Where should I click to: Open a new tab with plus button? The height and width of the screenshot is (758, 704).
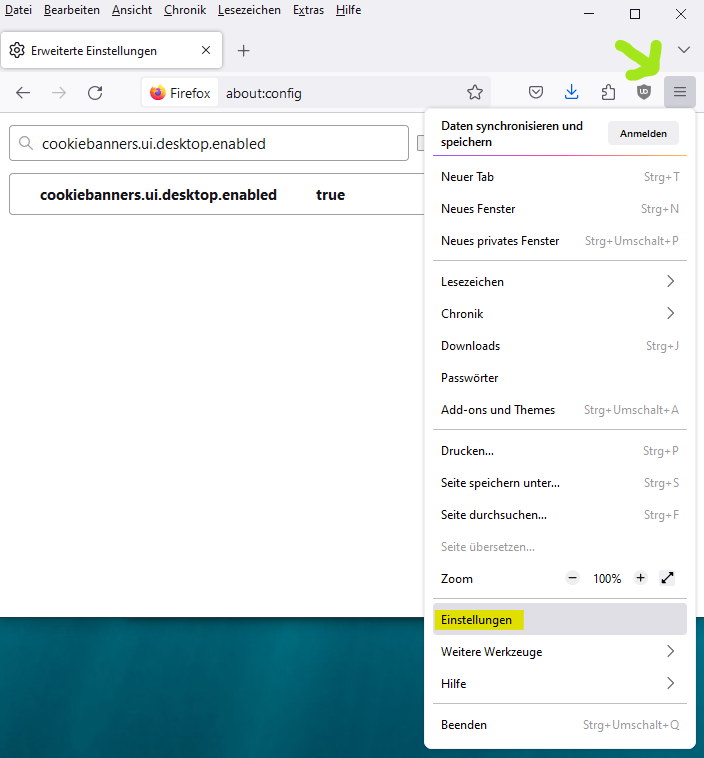243,50
